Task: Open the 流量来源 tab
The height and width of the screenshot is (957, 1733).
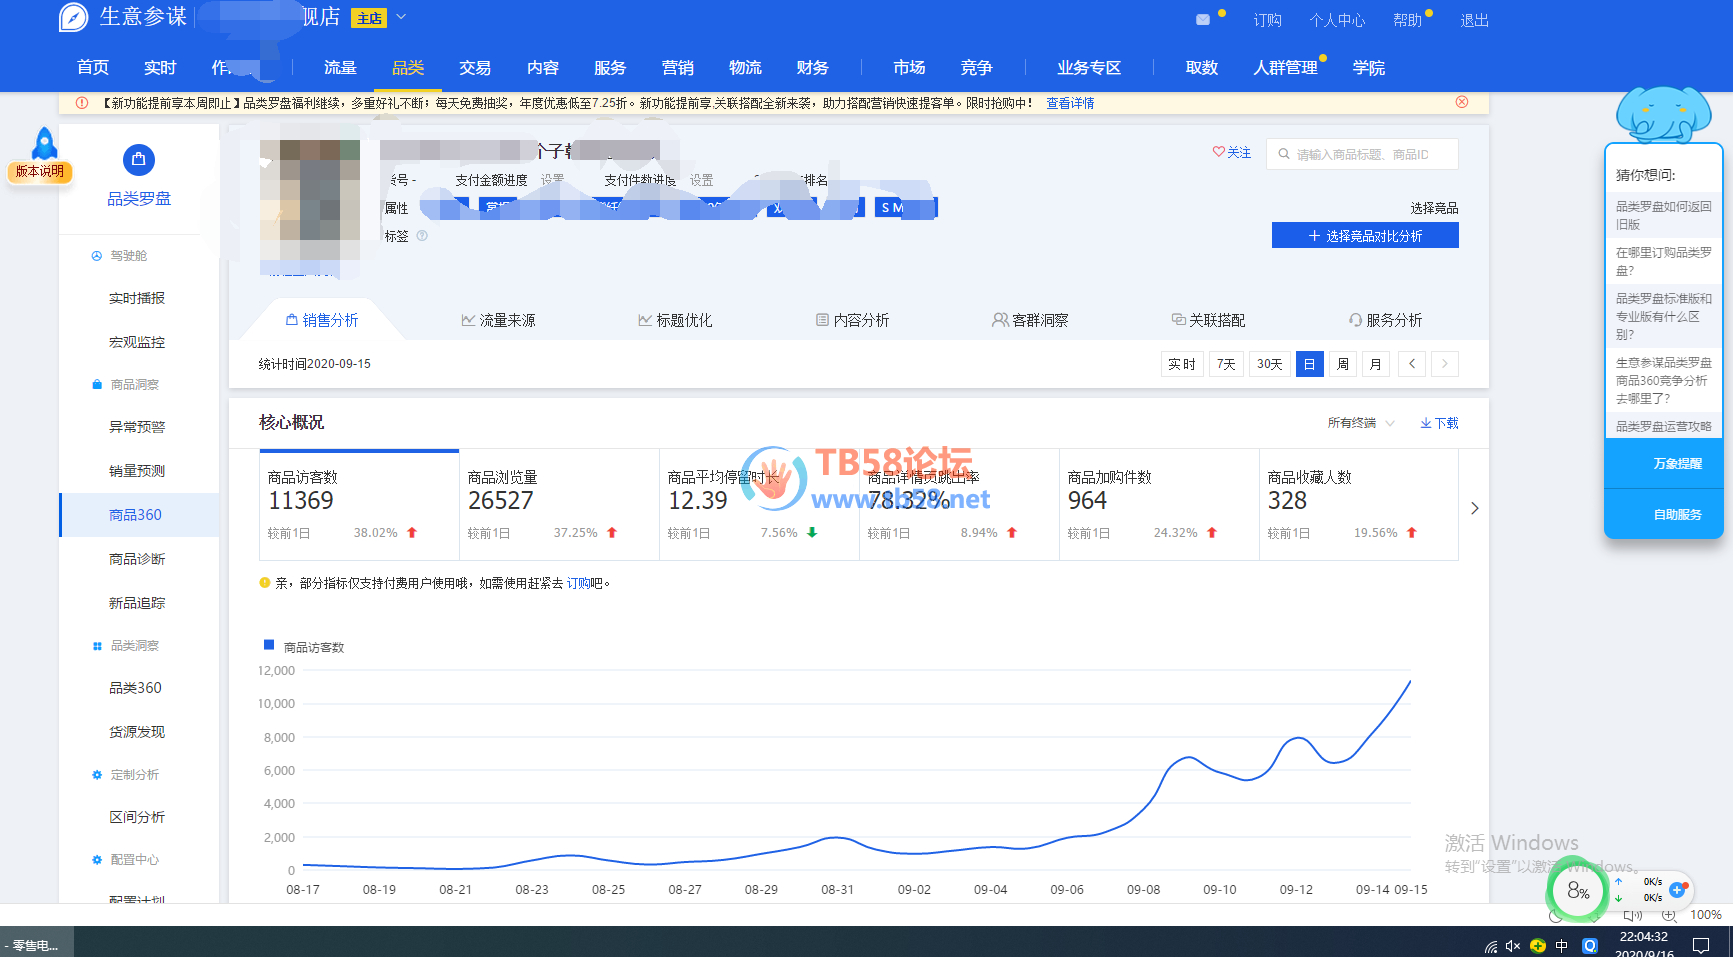Action: click(498, 320)
